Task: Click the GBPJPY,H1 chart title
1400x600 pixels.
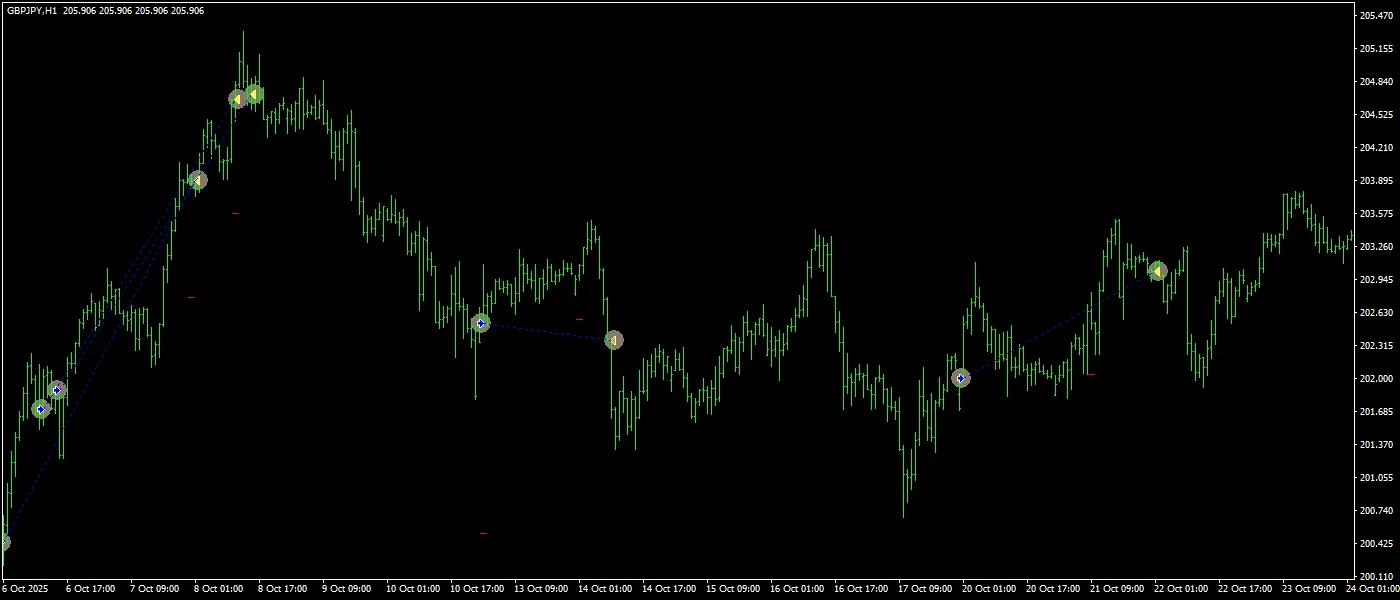Action: pyautogui.click(x=32, y=10)
